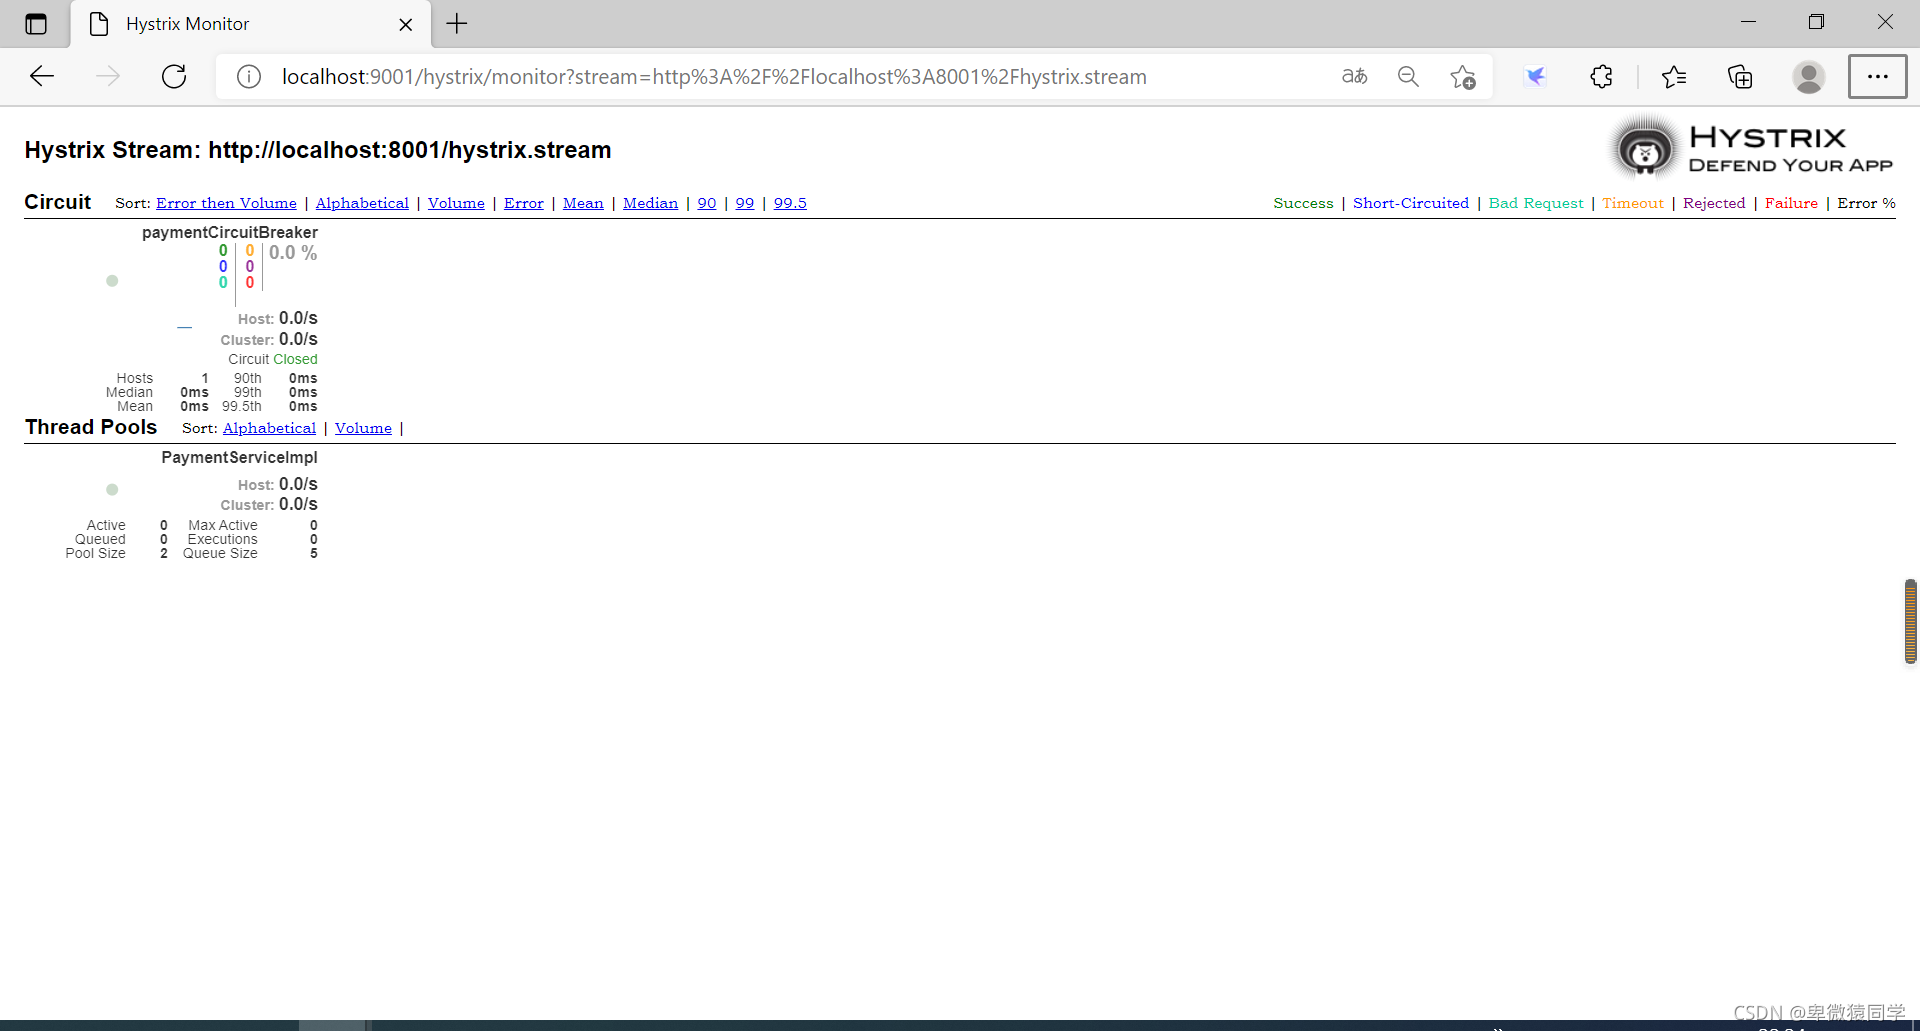Sort circuits by Error then Volume

pos(226,203)
